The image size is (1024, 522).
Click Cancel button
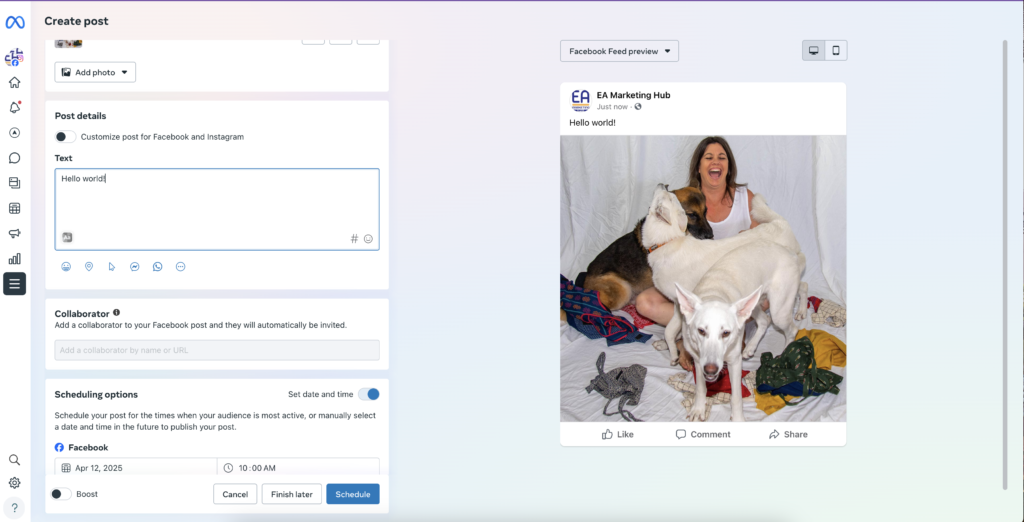point(235,494)
